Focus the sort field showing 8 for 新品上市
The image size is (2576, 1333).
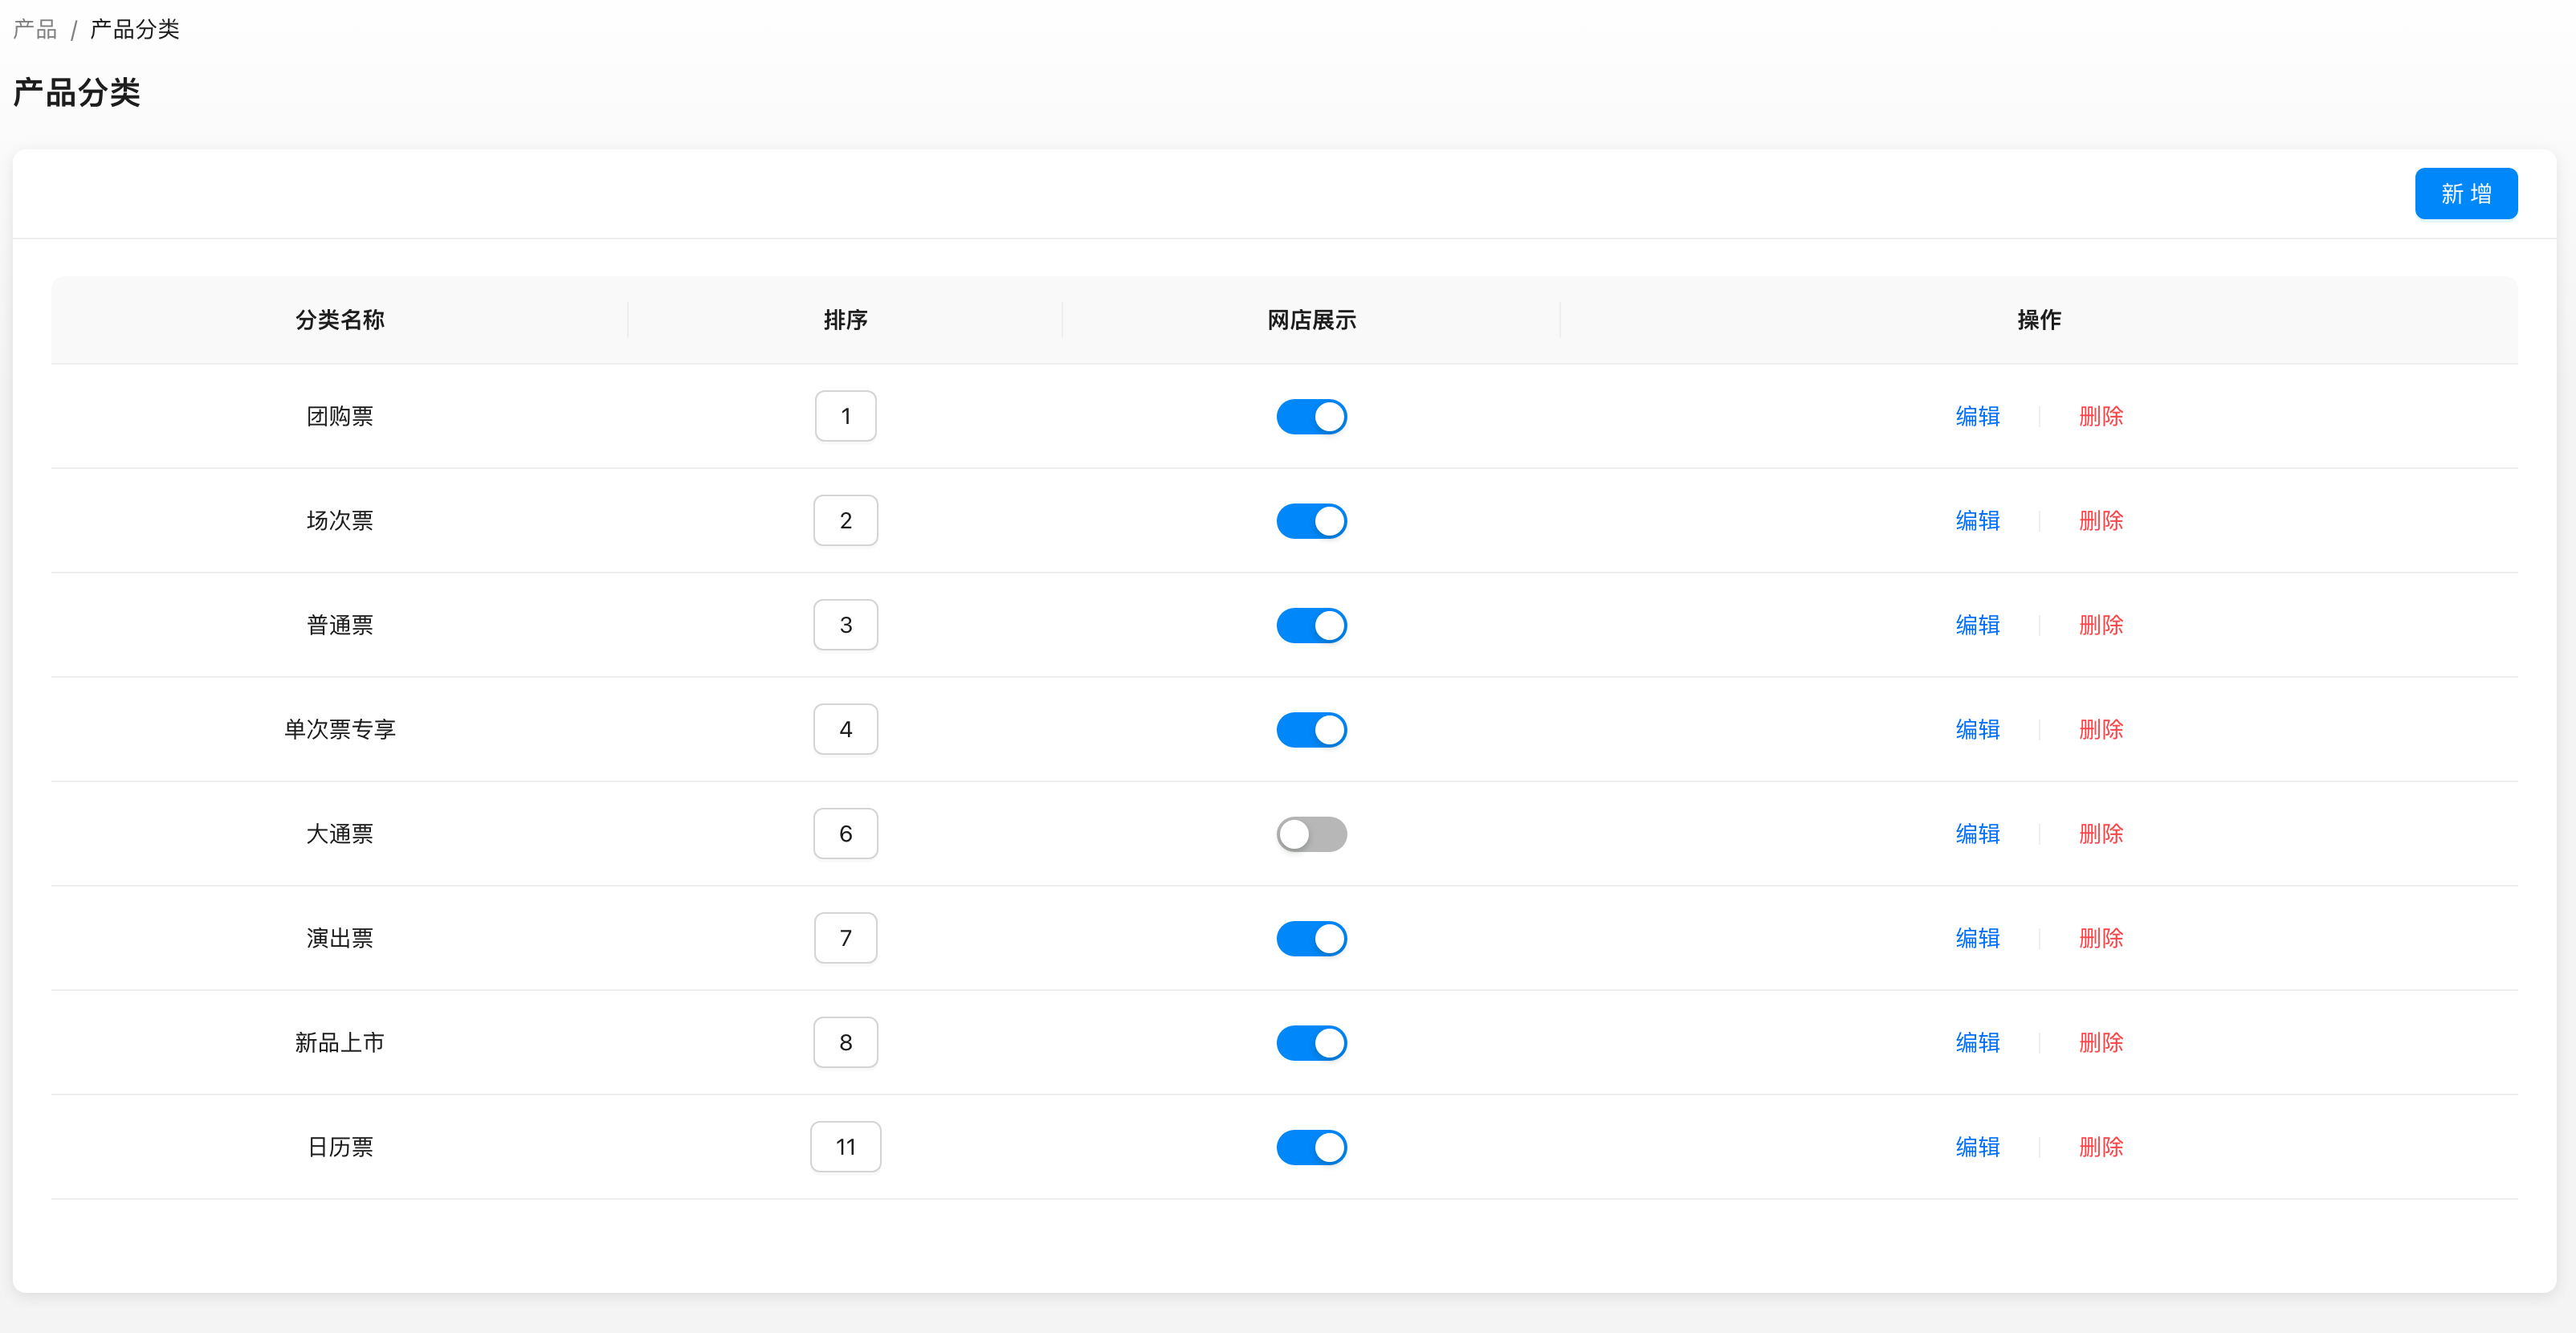coord(845,1042)
